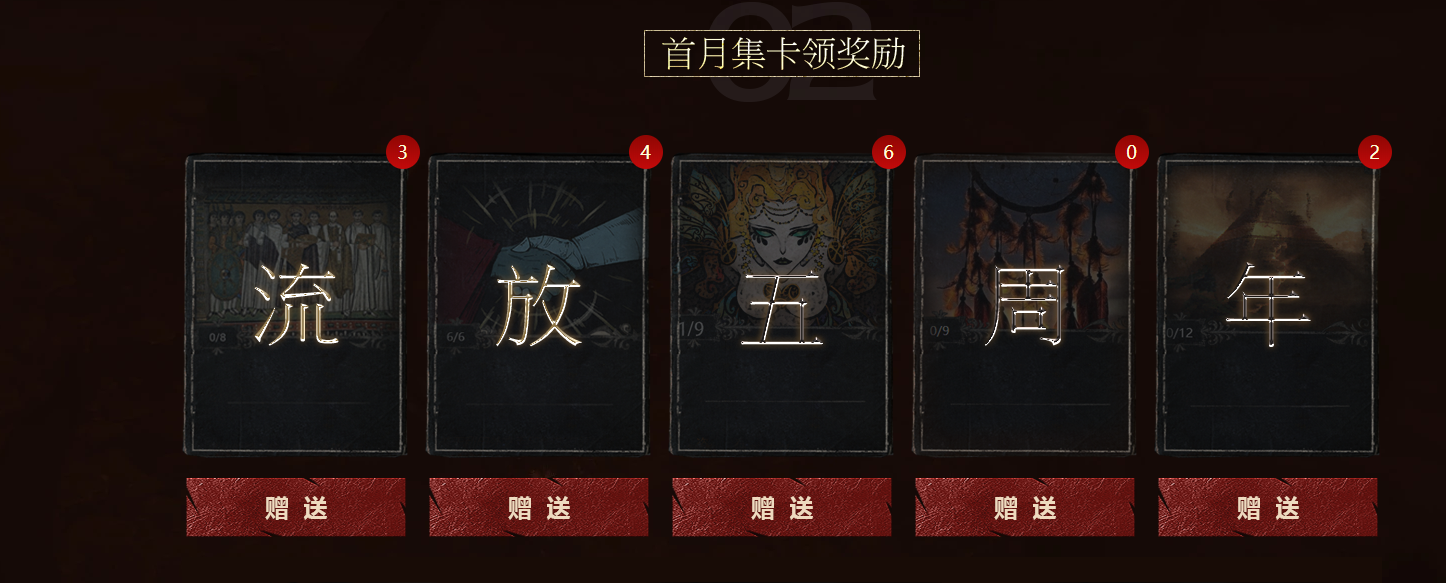Image resolution: width=1446 pixels, height=583 pixels.
Task: Select the 年 pyramid card
Action: point(1267,305)
